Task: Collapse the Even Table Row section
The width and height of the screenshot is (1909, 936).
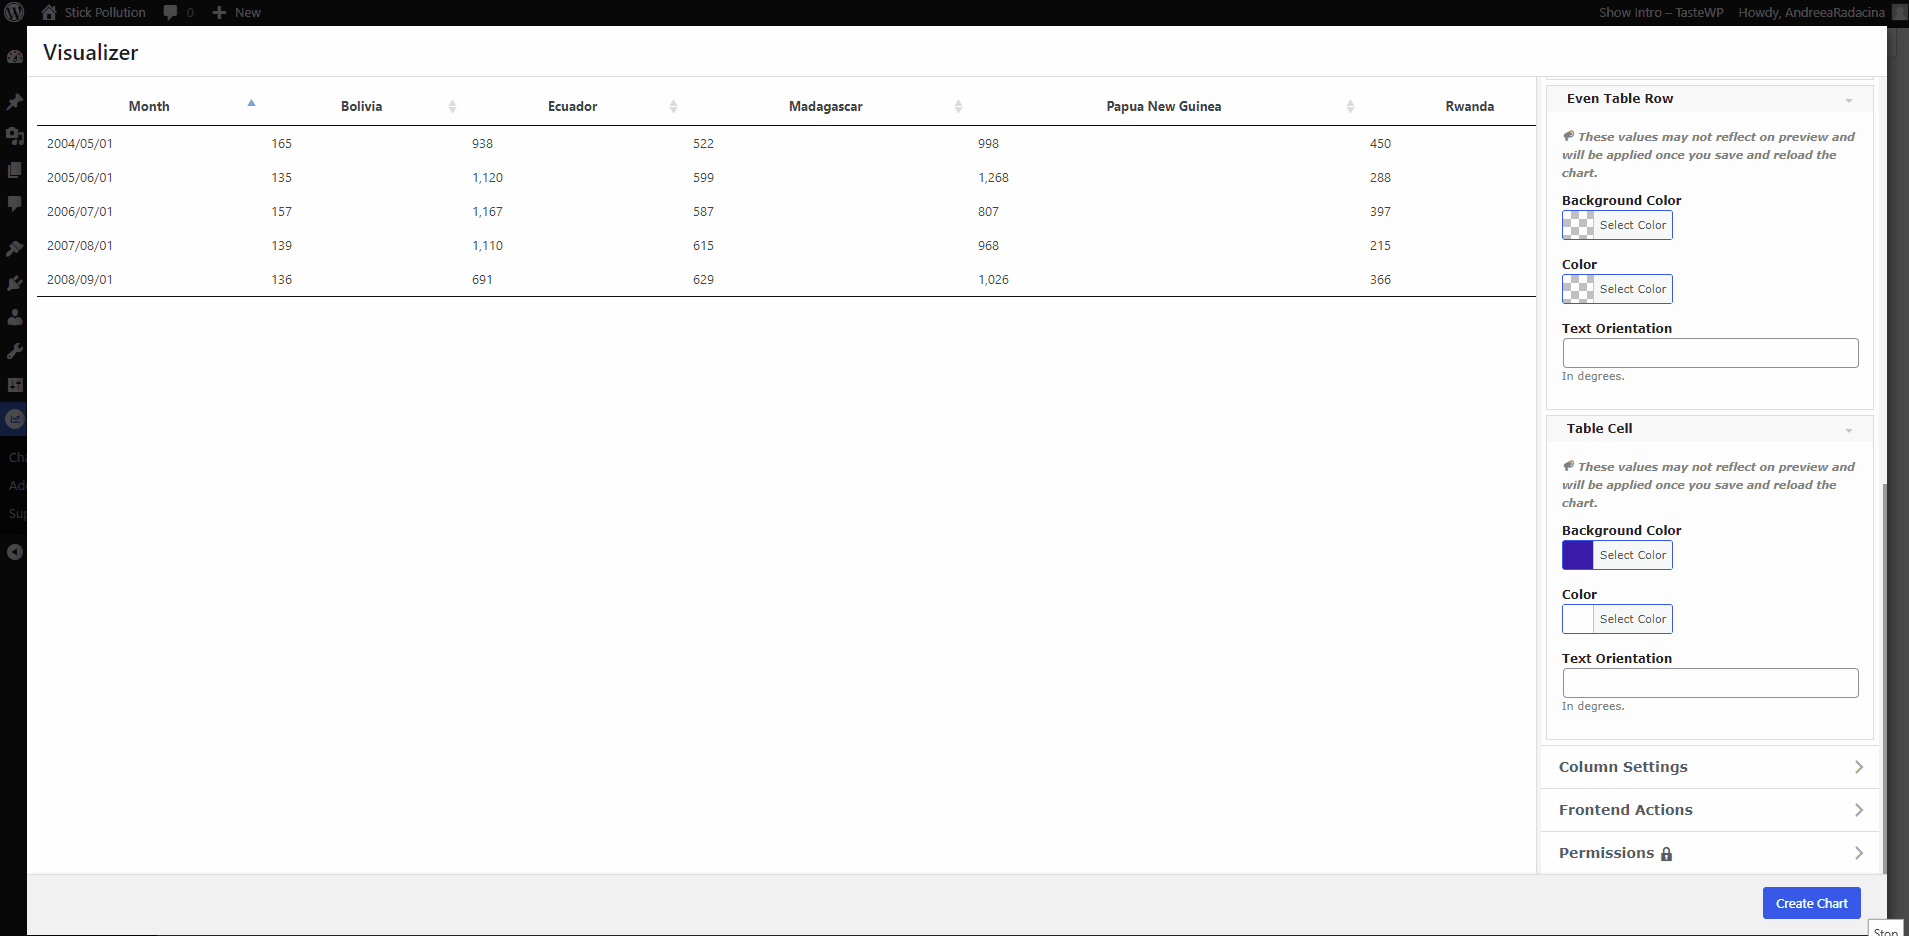Action: point(1848,99)
